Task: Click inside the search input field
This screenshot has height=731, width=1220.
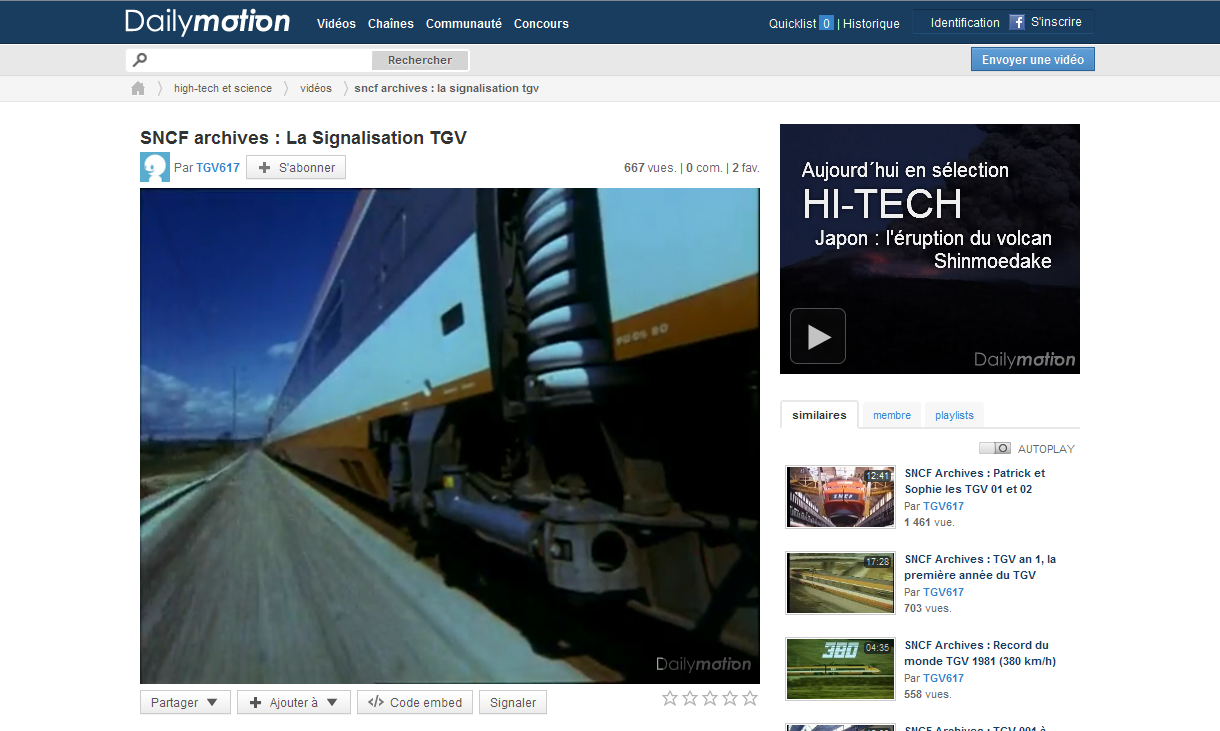Action: (x=260, y=60)
